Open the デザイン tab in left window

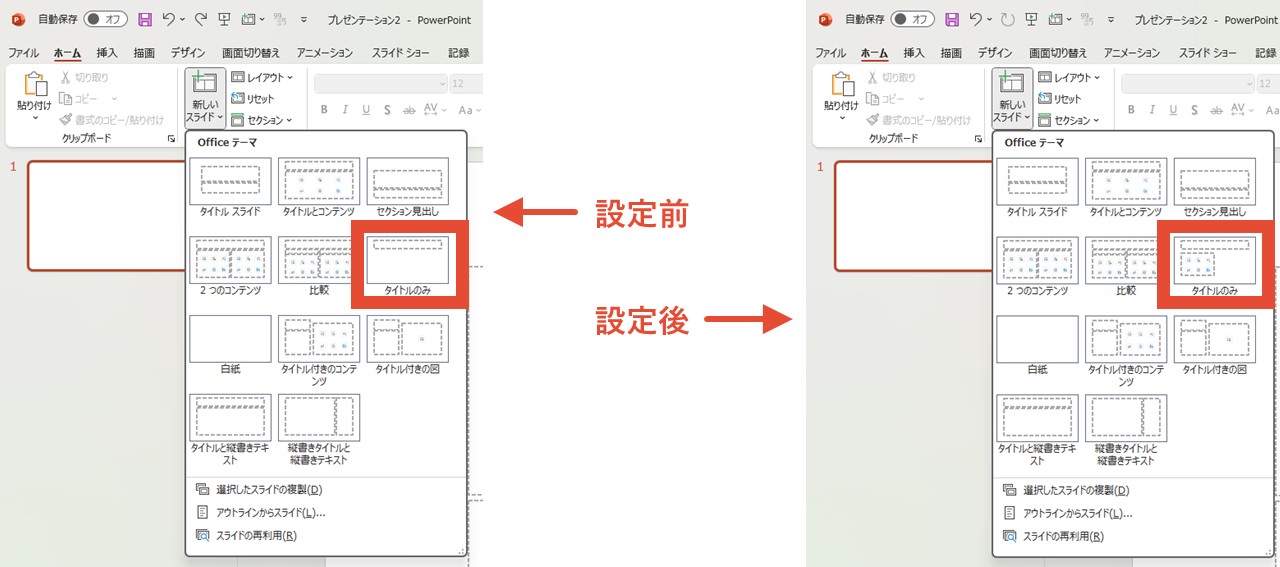coord(188,53)
